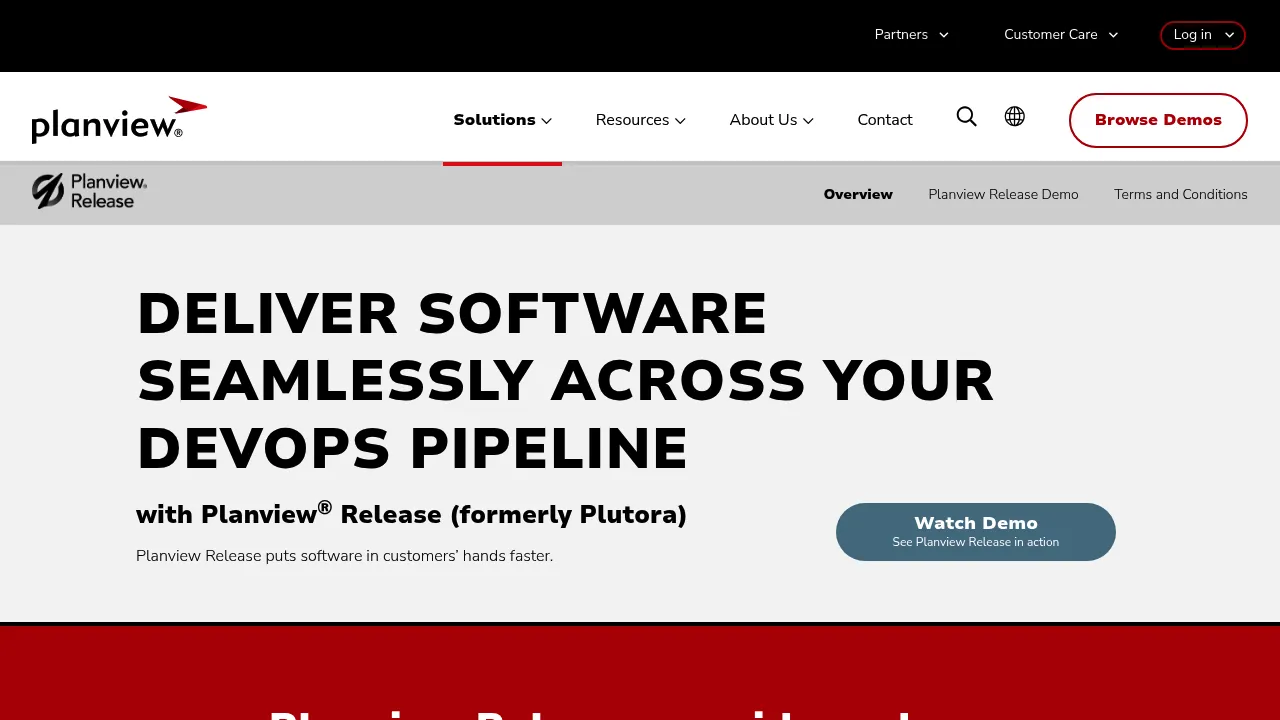
Task: Click the Watch Demo button
Action: point(976,532)
